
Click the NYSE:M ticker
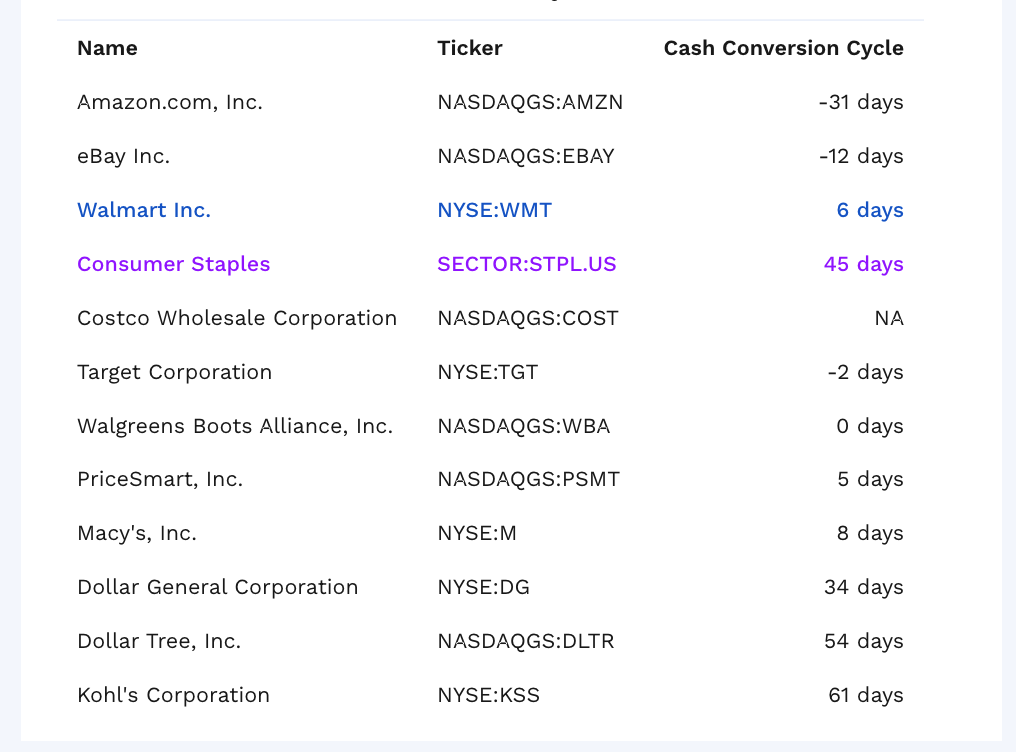click(477, 533)
